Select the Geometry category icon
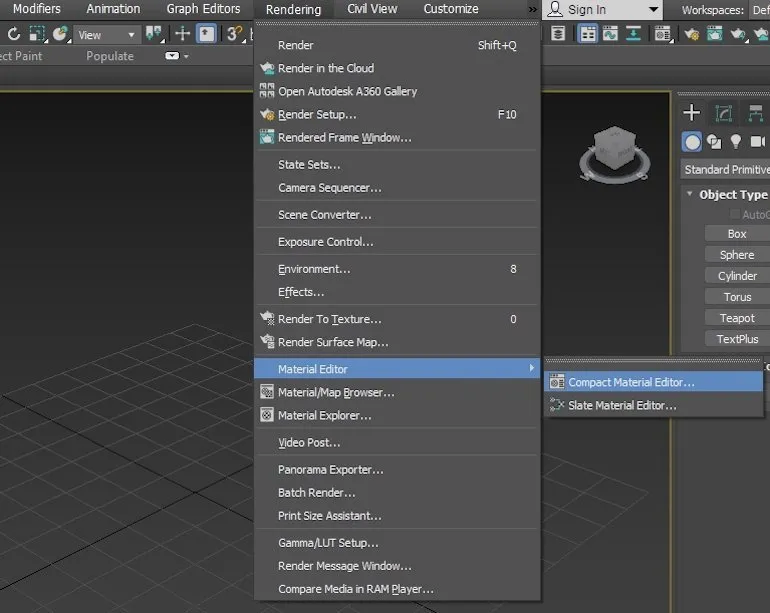 click(x=692, y=142)
